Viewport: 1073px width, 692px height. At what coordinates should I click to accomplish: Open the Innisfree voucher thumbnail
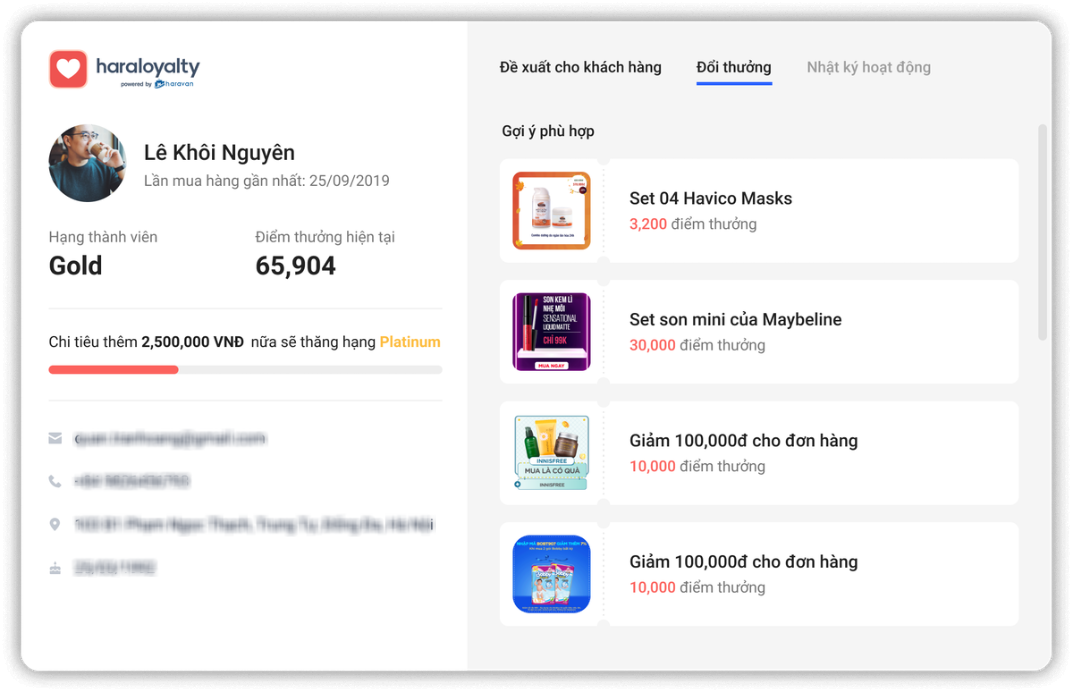tap(552, 452)
